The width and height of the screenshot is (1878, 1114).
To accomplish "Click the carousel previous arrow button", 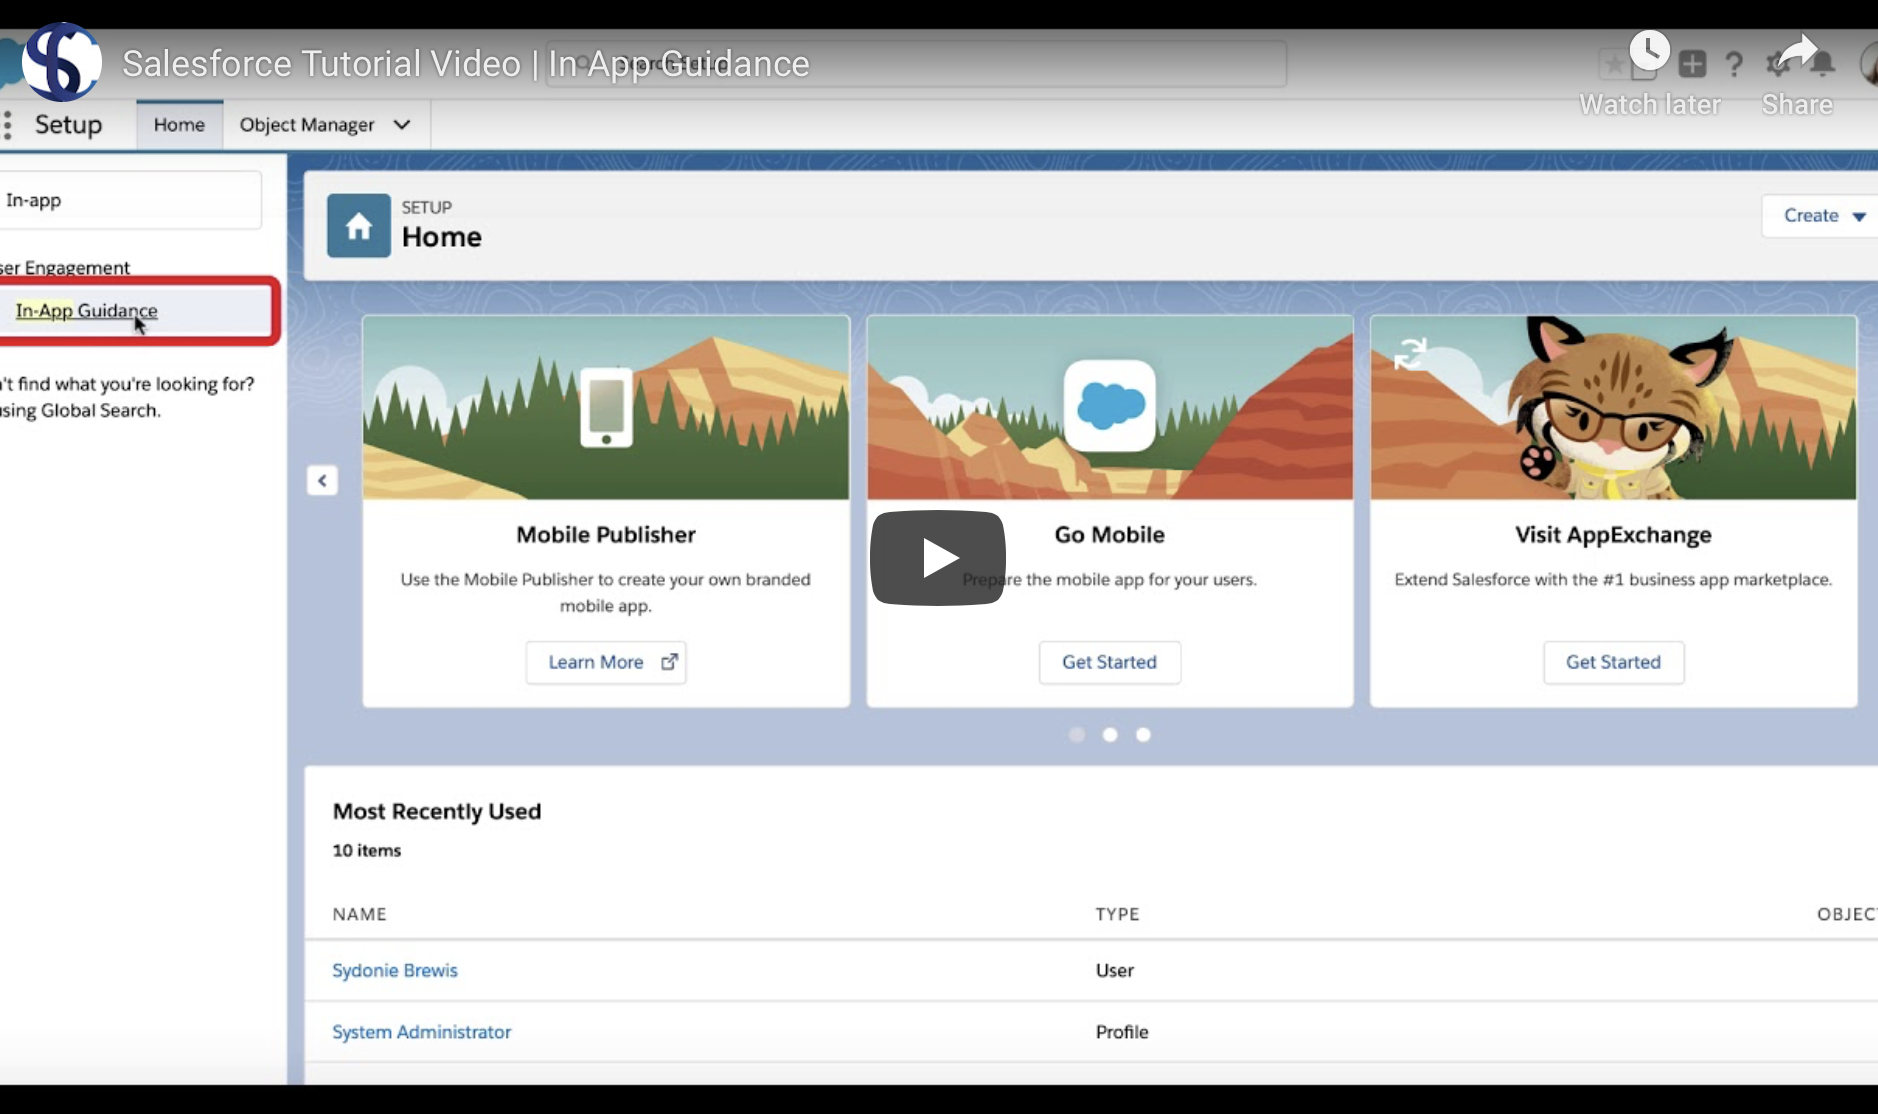I will (322, 481).
